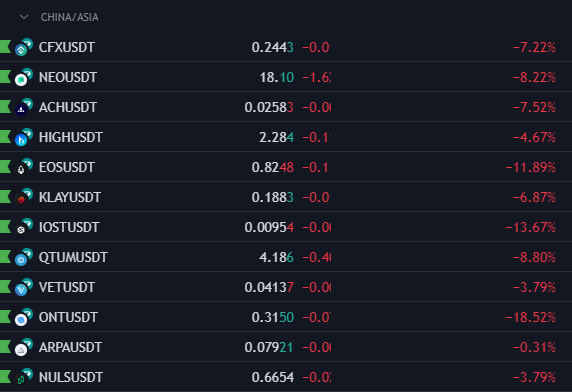Click the green flag beside IOSTUSDT

(5, 227)
